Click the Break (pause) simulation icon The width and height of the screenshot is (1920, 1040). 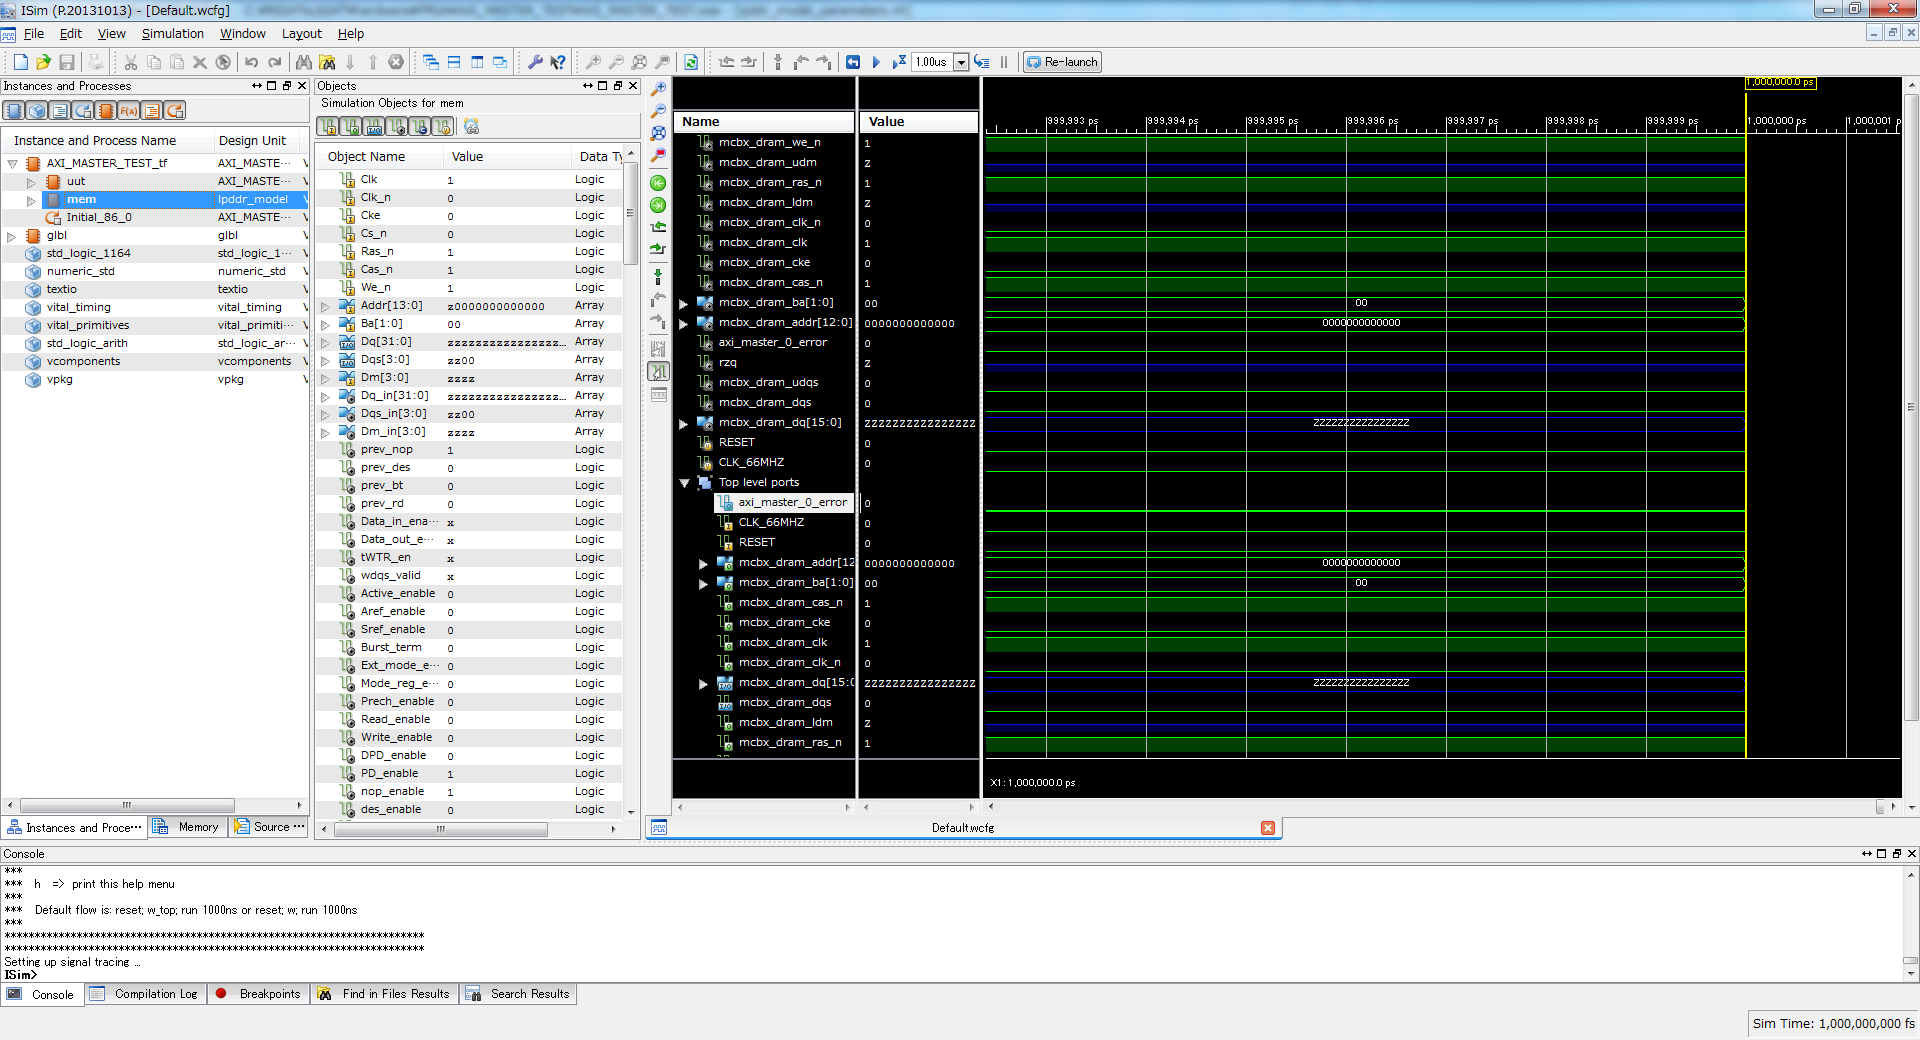coord(1004,62)
